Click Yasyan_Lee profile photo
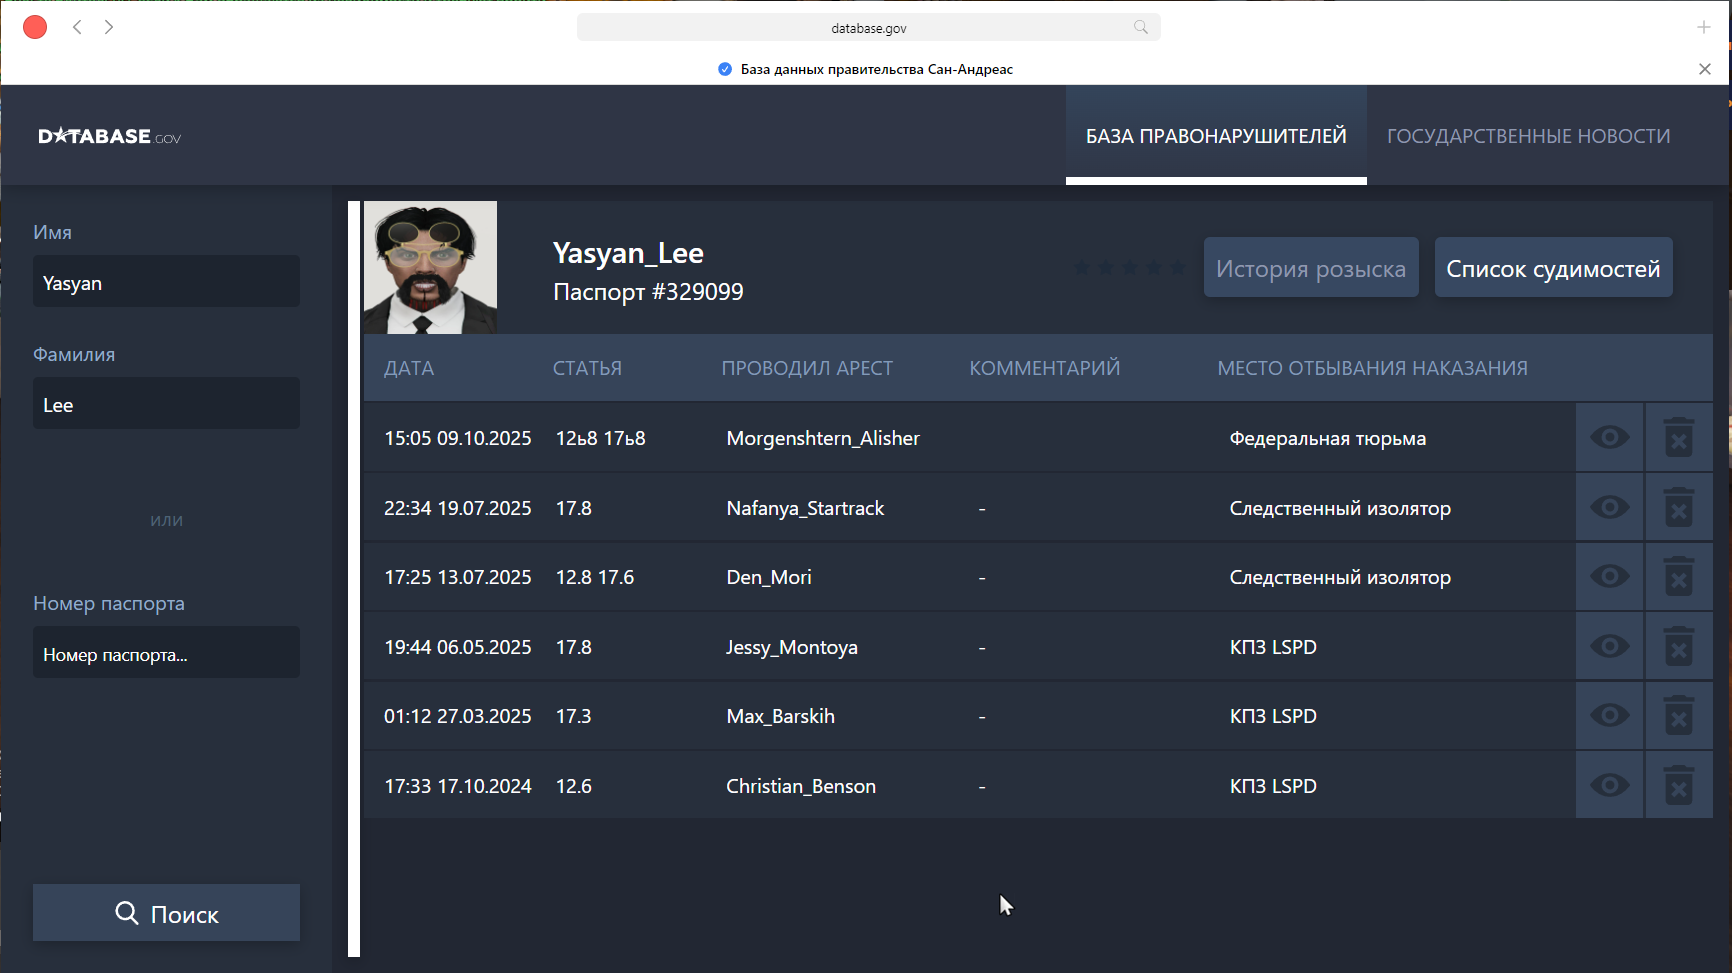Screen dimensions: 1732x973 [x=430, y=267]
